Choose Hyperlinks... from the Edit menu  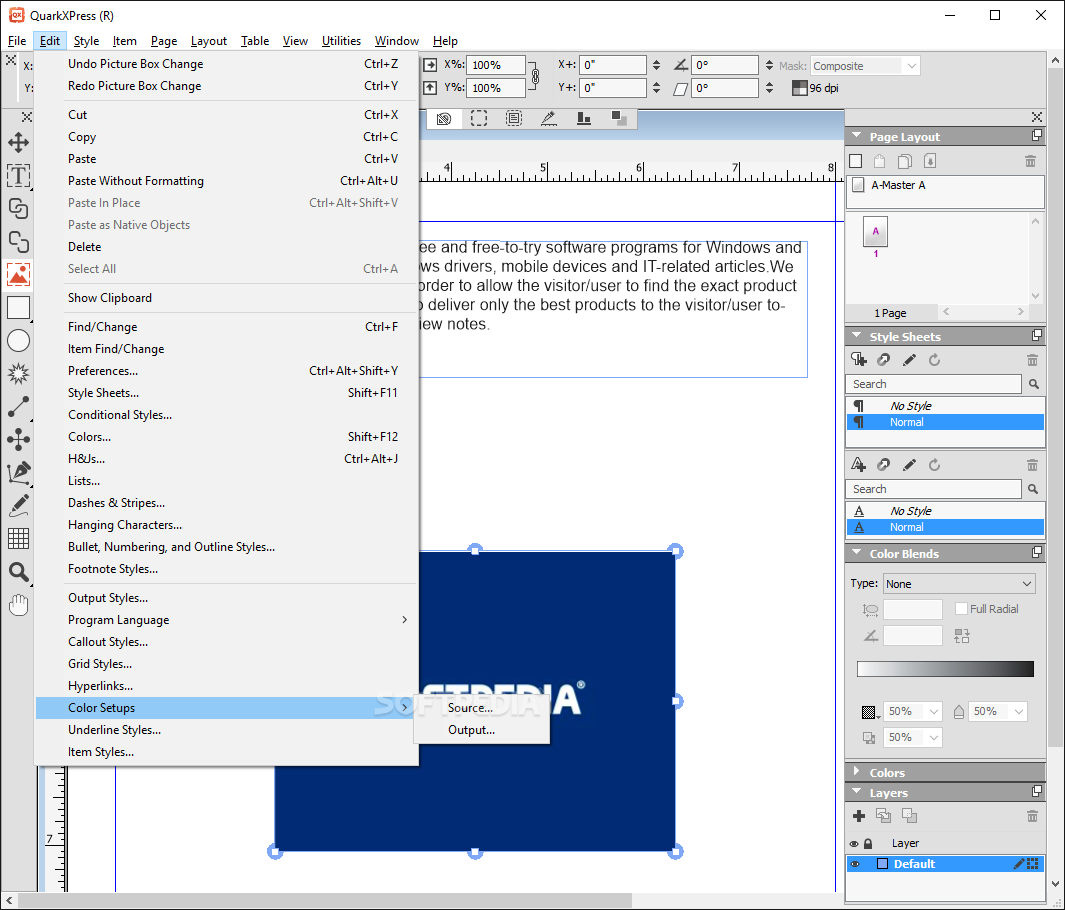(x=226, y=686)
